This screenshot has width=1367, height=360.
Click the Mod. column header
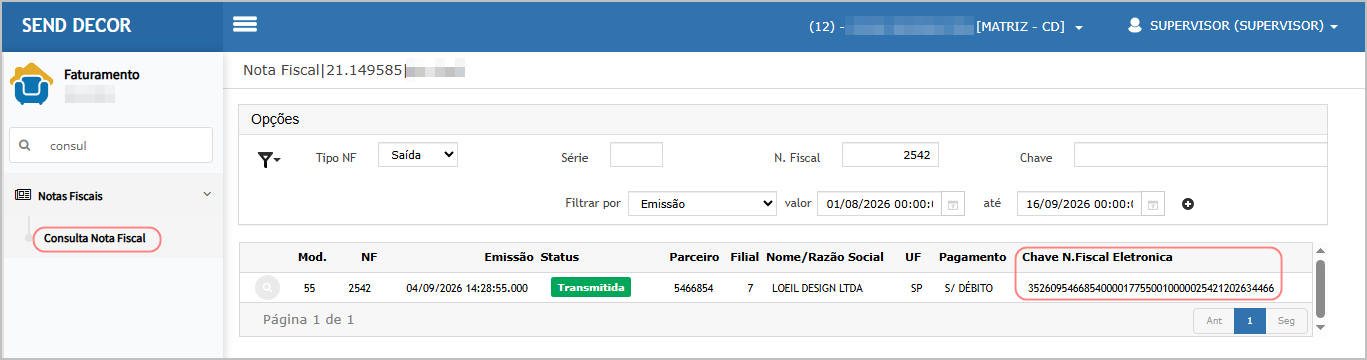coord(312,257)
